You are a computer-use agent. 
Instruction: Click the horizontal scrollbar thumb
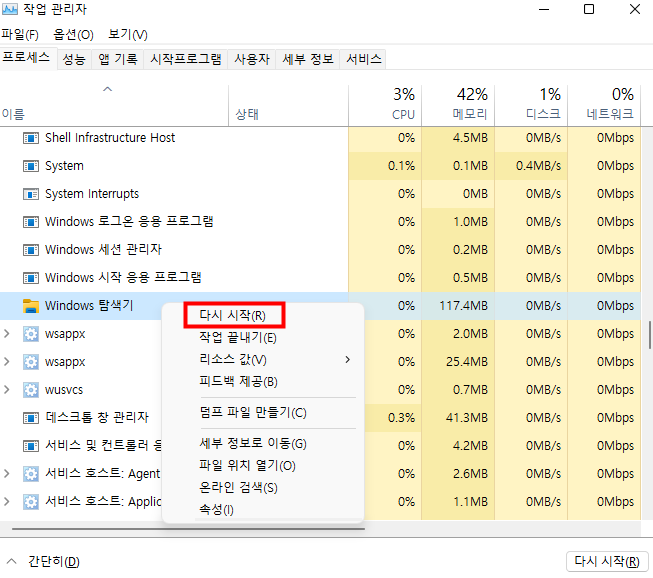[188, 529]
